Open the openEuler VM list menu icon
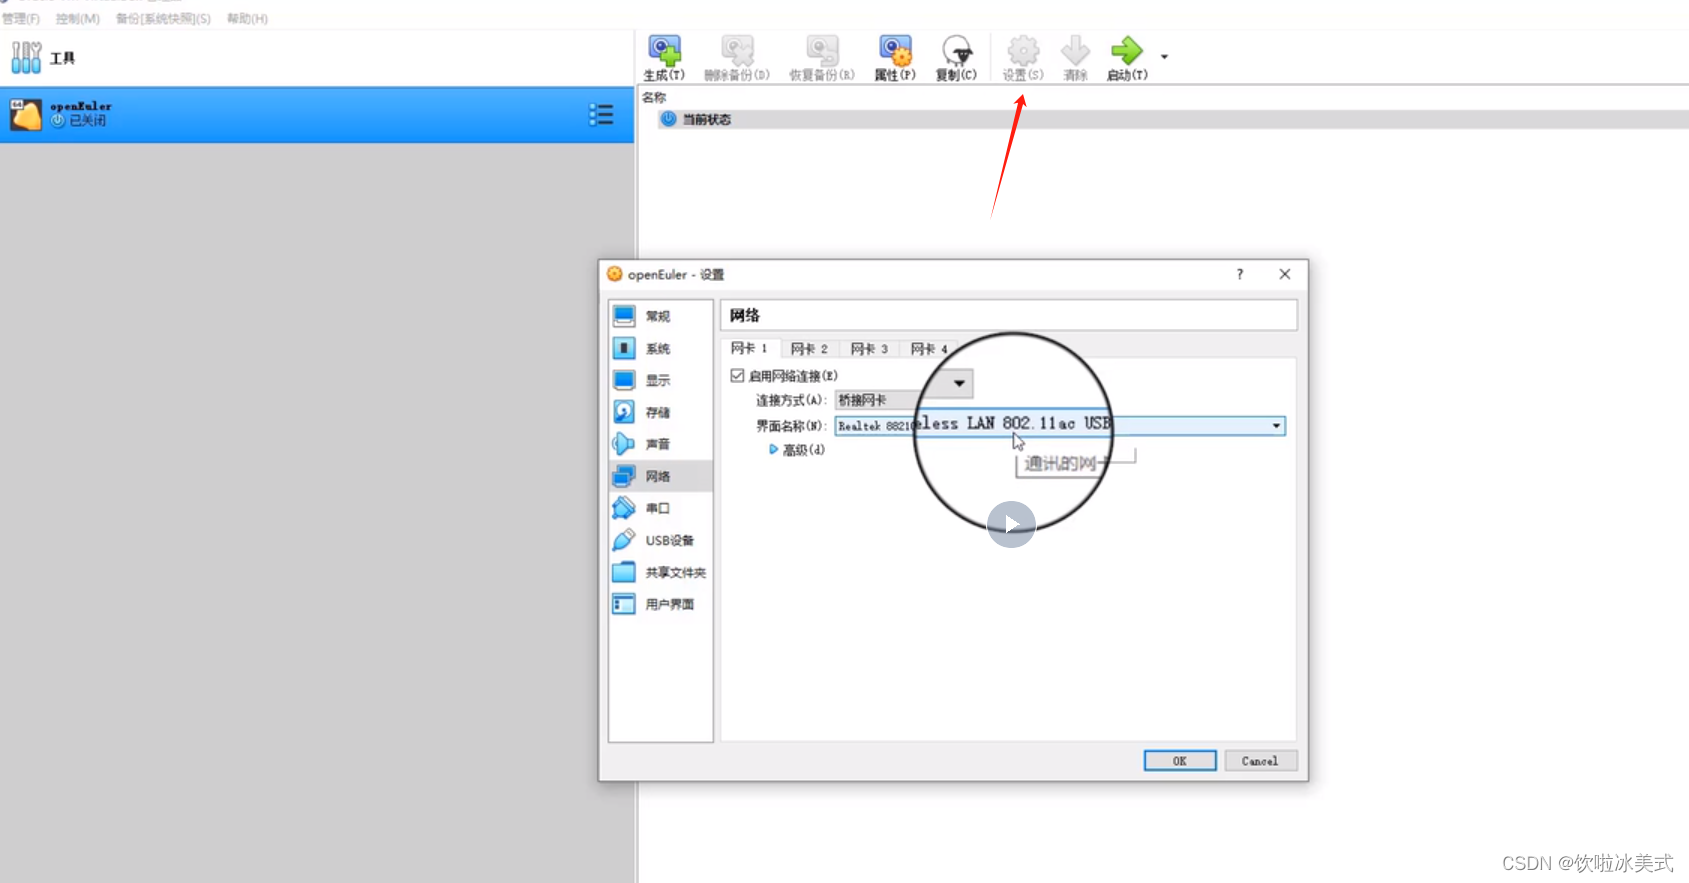 [601, 115]
